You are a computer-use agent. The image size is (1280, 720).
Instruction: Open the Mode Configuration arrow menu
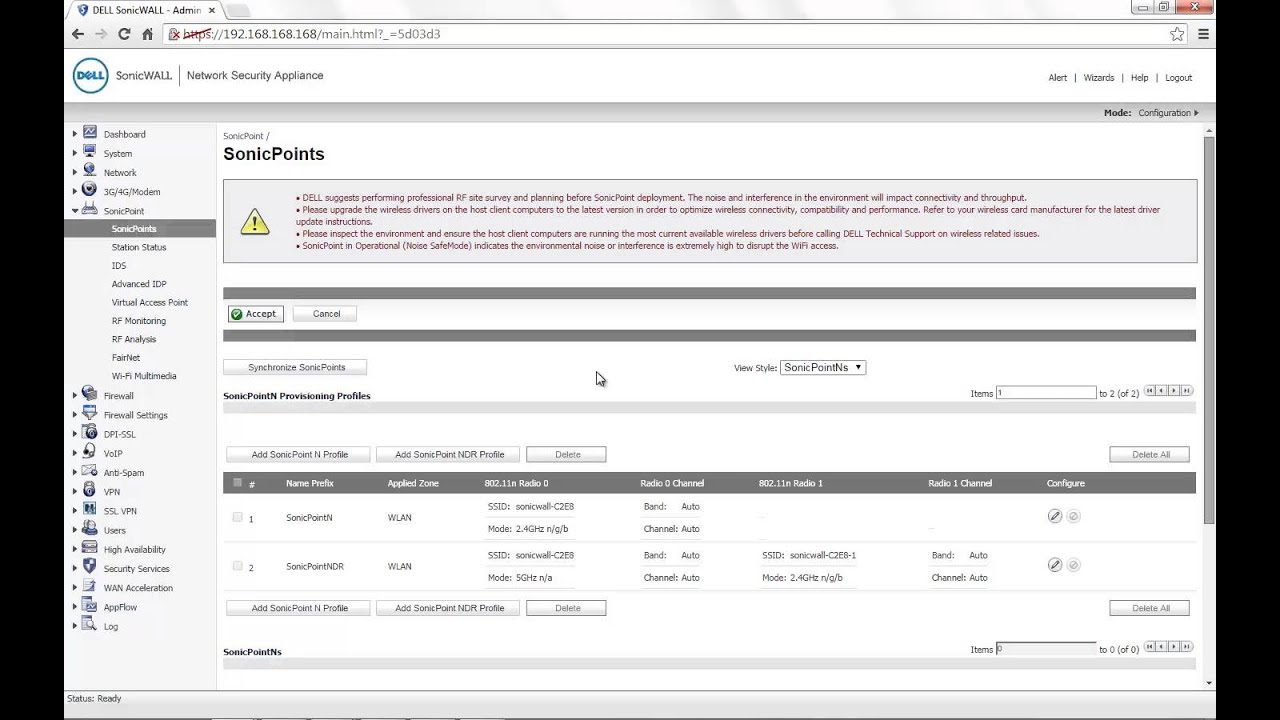1196,113
